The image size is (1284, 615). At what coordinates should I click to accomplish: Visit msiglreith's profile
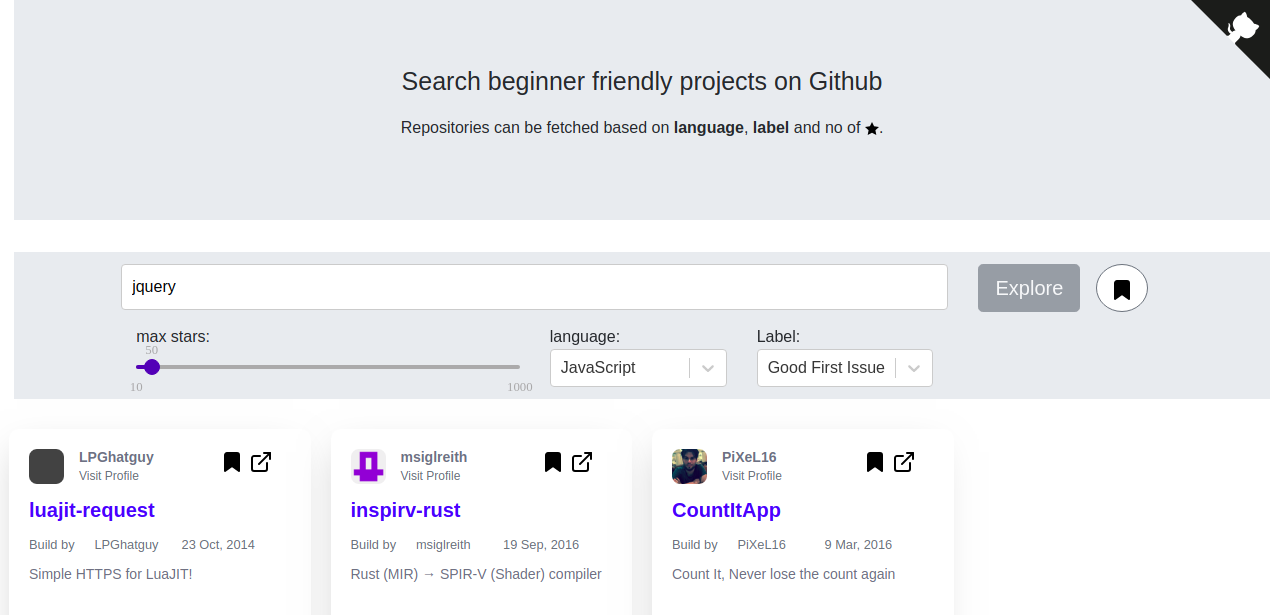pyautogui.click(x=430, y=476)
